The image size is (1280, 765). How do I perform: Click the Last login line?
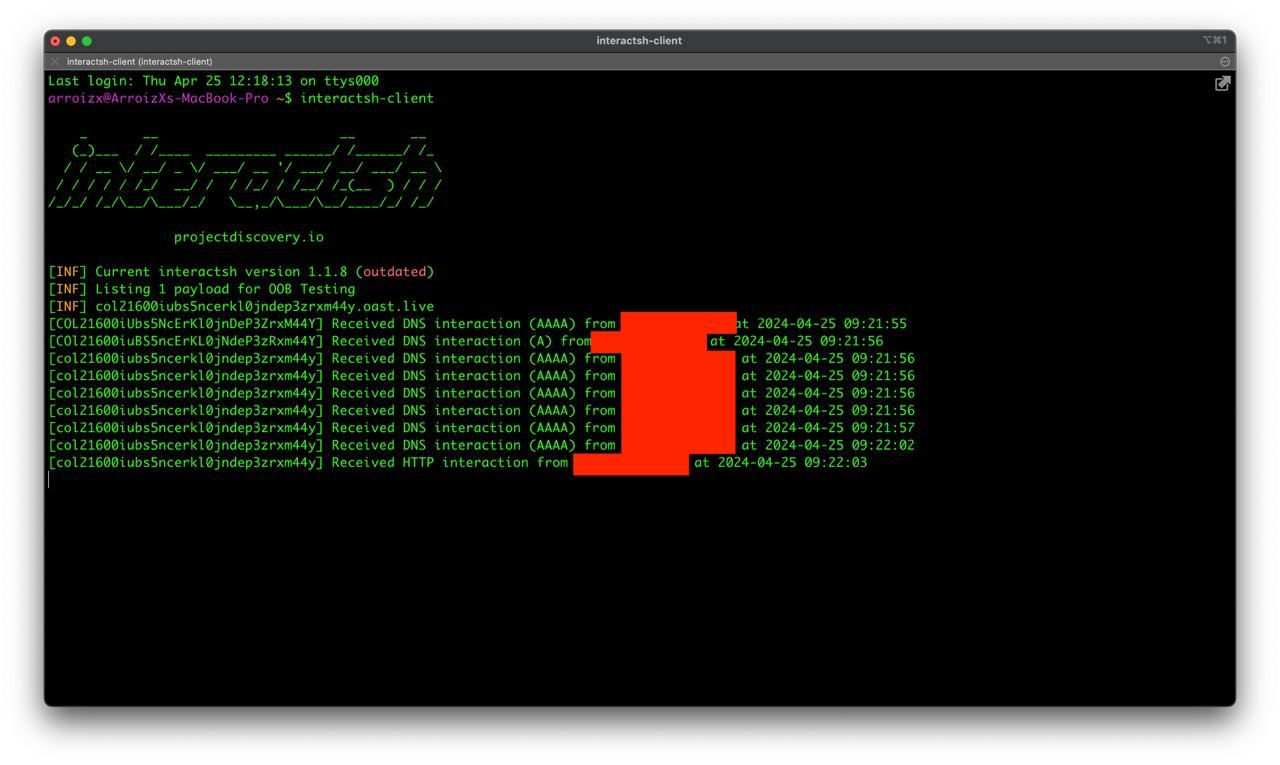tap(213, 81)
